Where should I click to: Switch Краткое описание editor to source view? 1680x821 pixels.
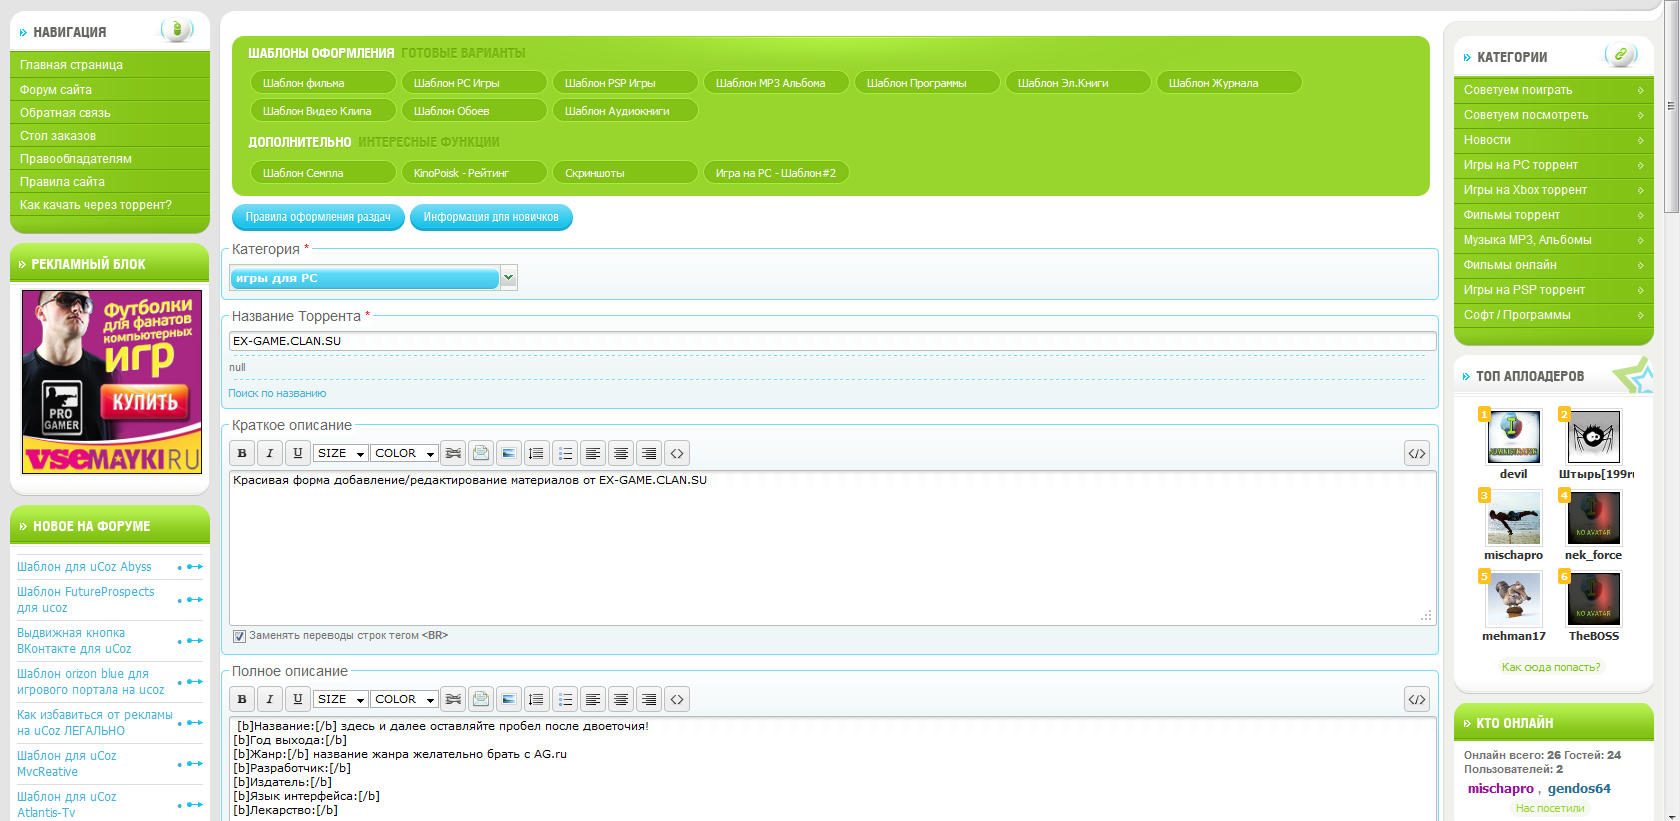[x=1417, y=453]
